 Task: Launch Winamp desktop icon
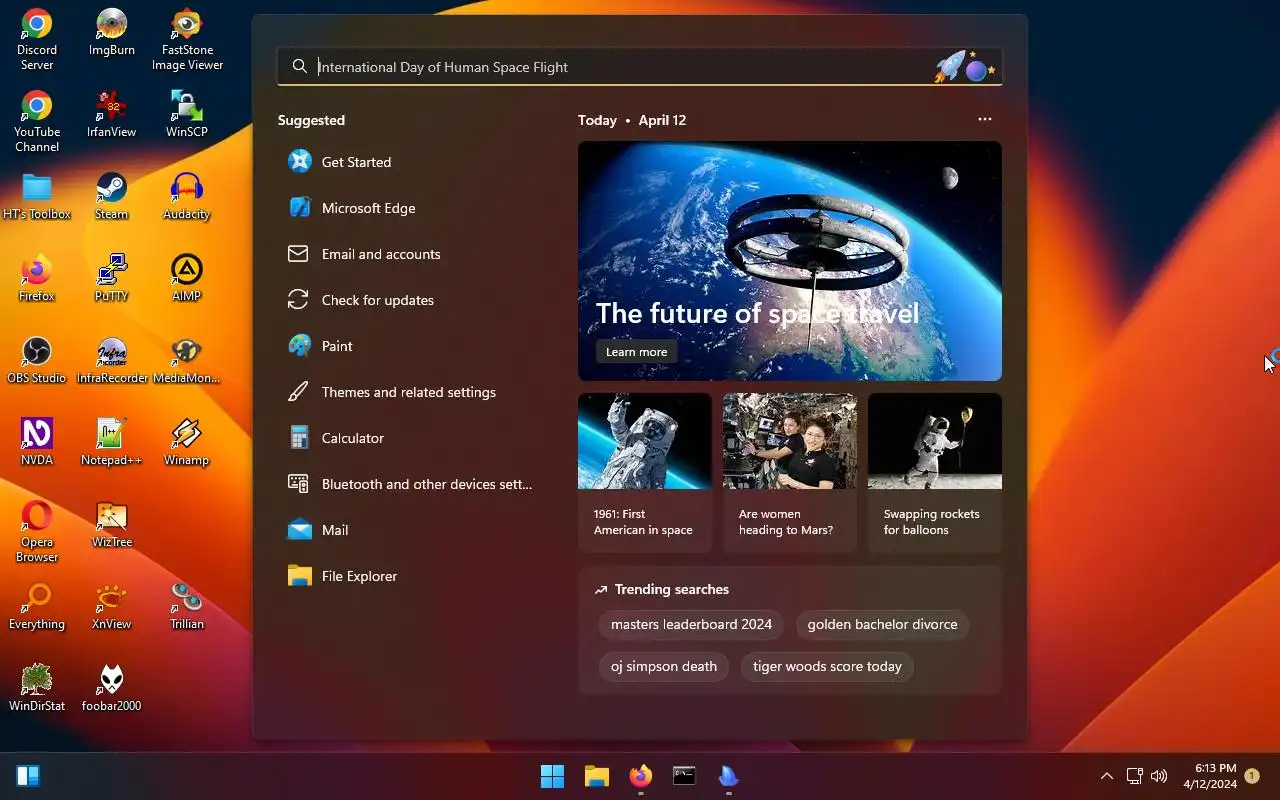coord(187,443)
